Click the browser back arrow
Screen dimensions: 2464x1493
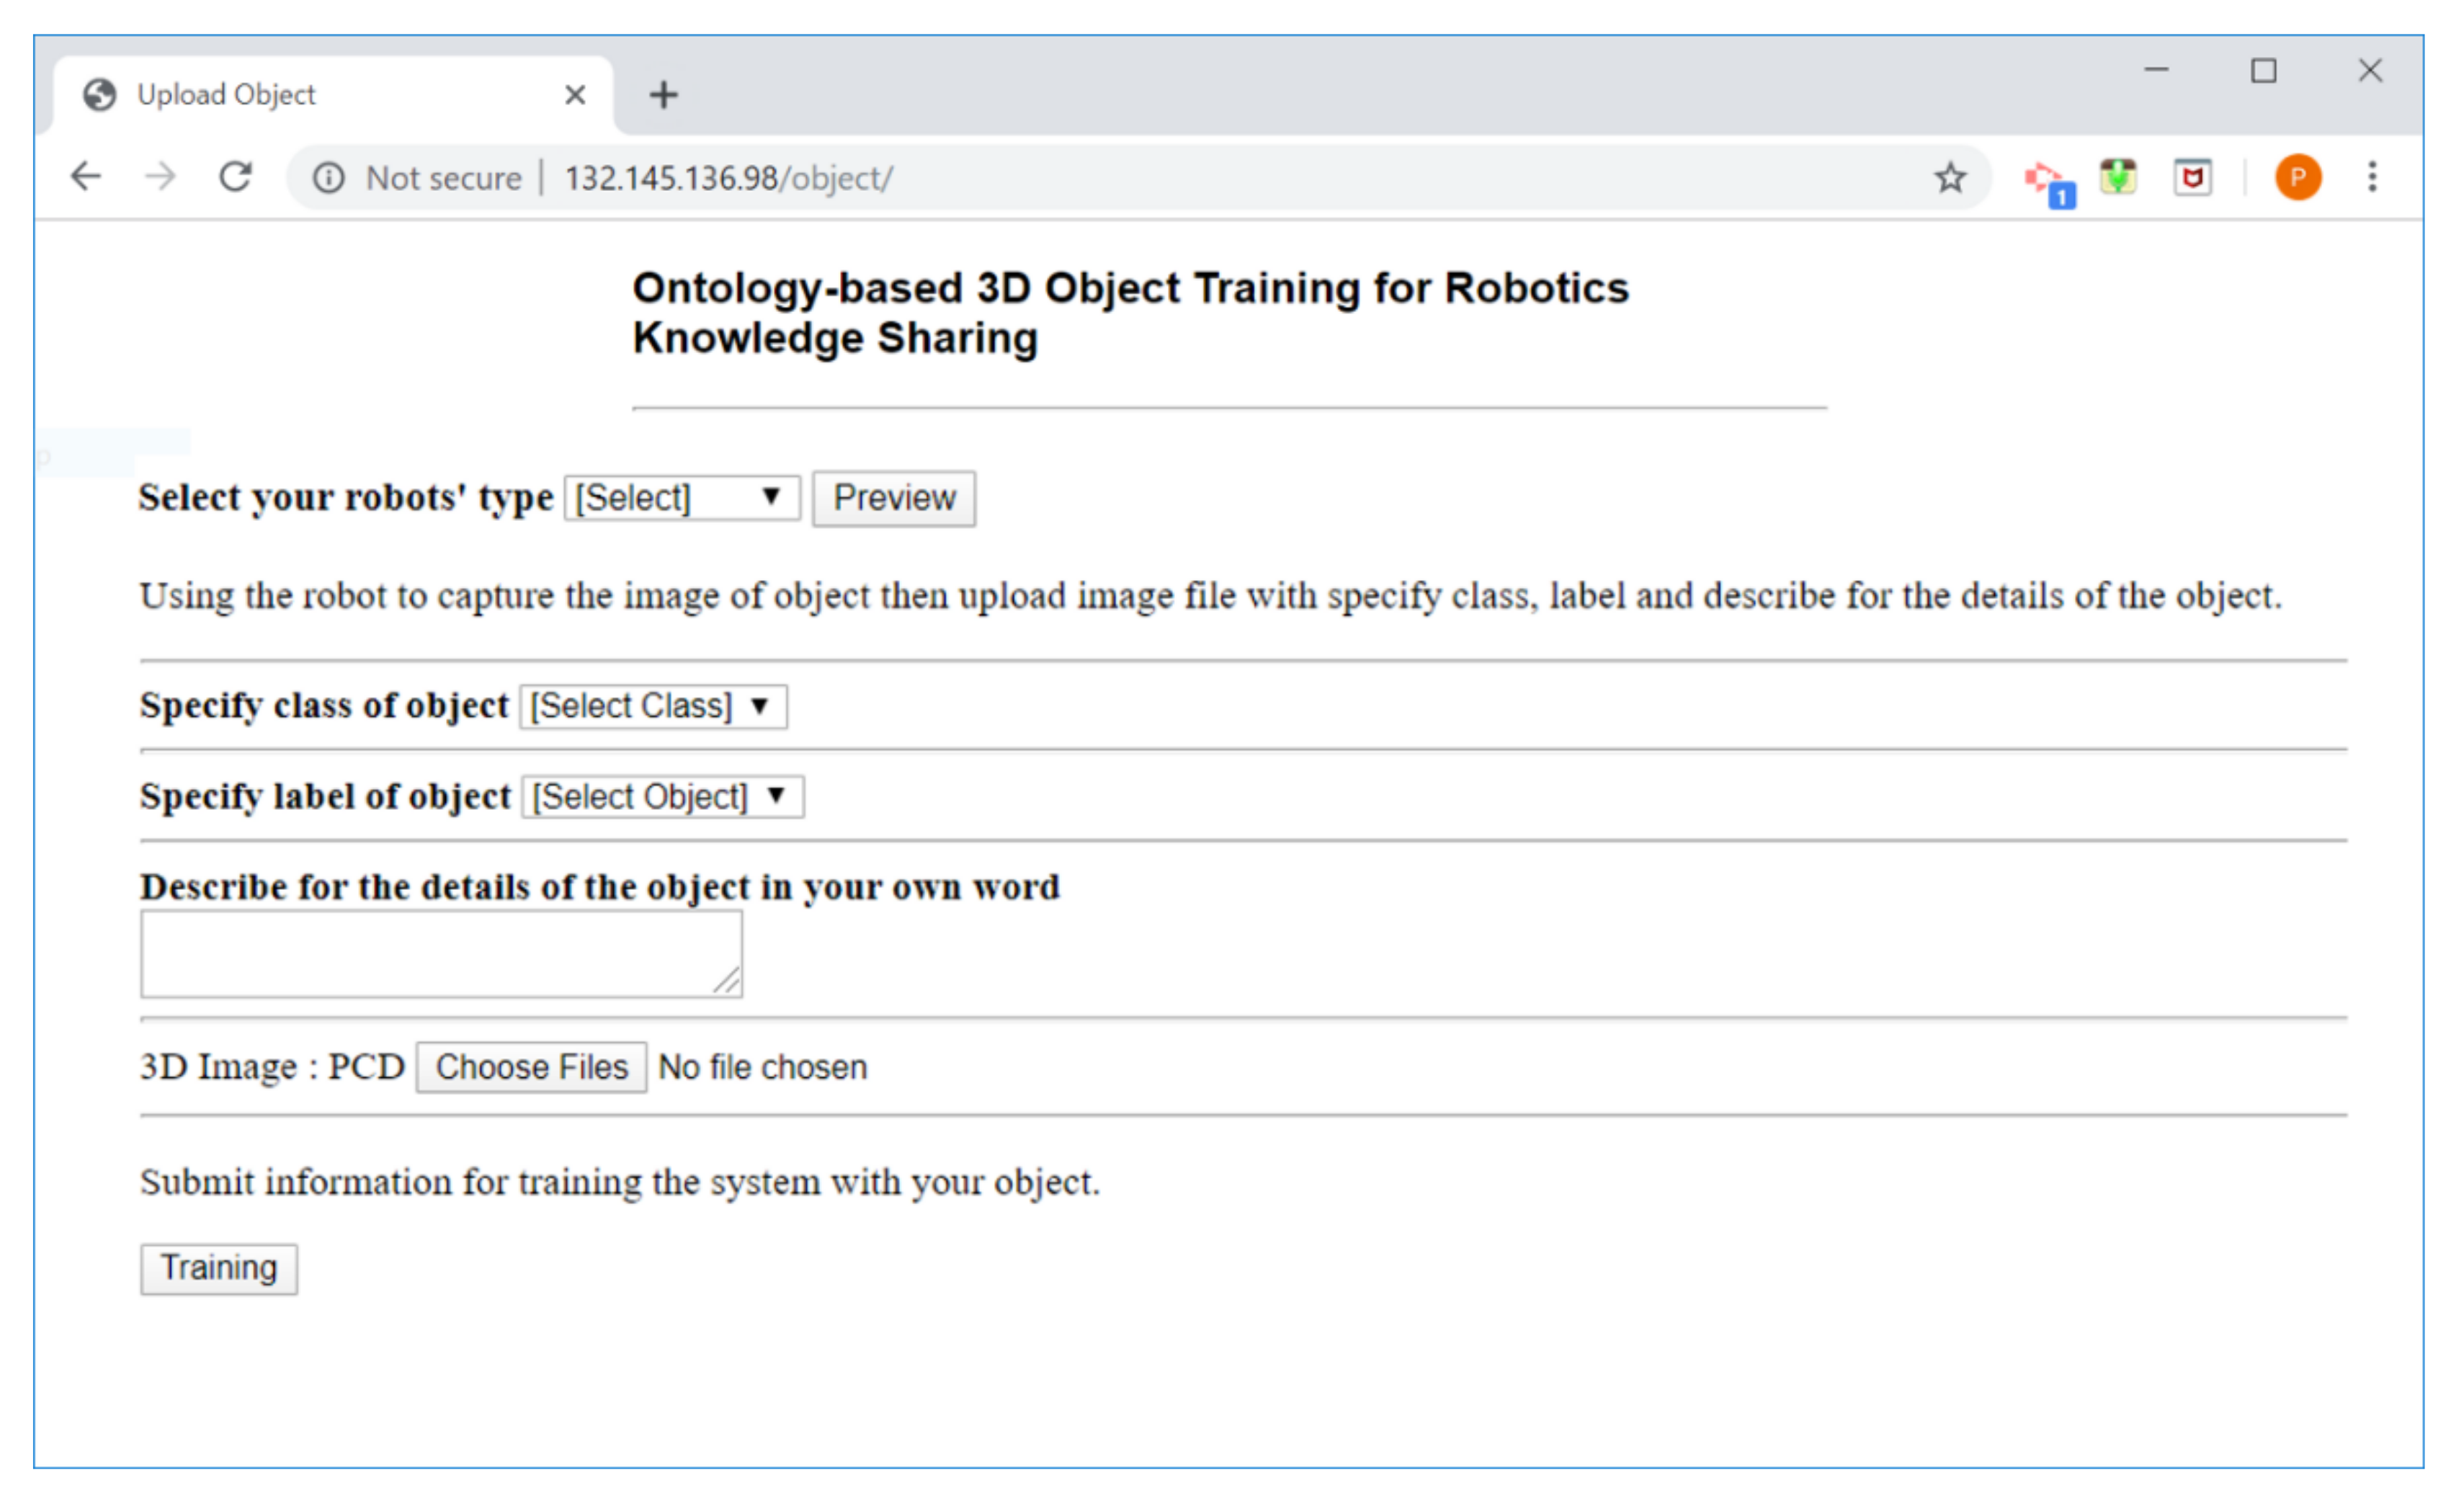[86, 177]
